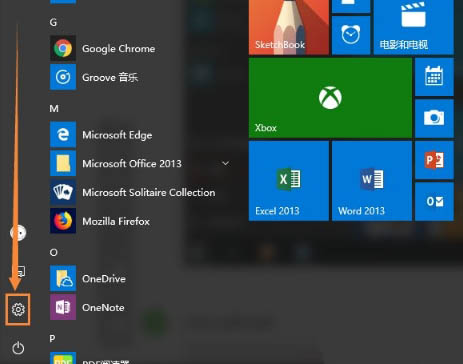Open the Outlook small tile
Screen dimensions: 463x364
coord(434,201)
